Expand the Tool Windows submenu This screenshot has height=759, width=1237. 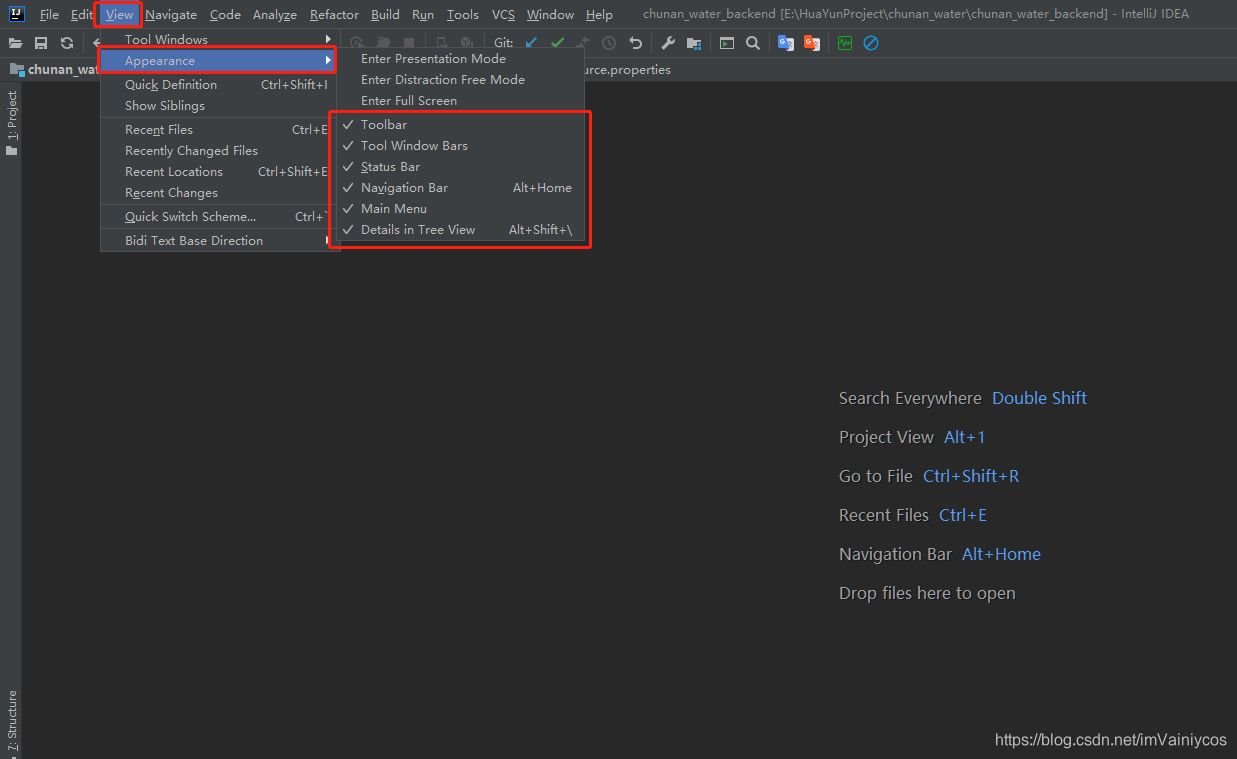tap(218, 40)
